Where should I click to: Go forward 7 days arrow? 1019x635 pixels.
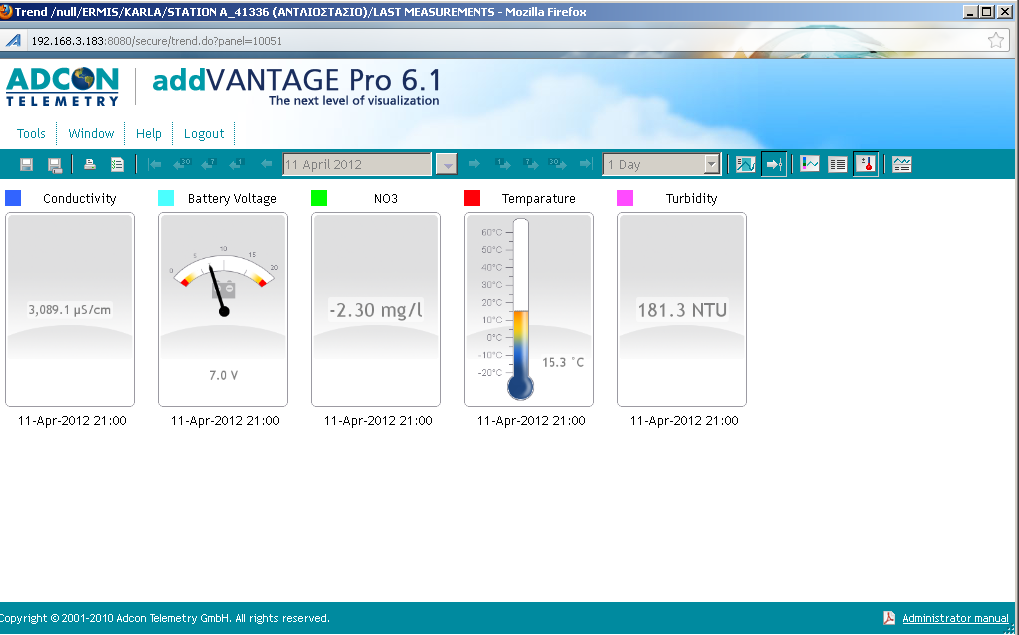click(530, 164)
